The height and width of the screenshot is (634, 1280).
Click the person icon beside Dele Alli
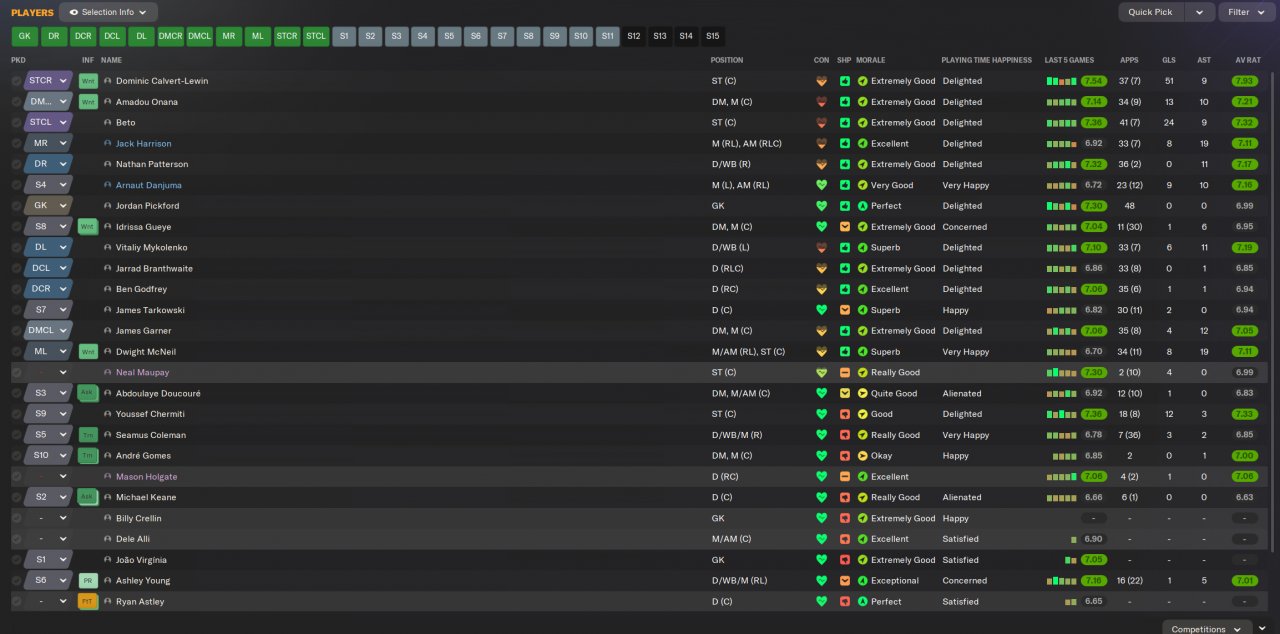[x=108, y=539]
